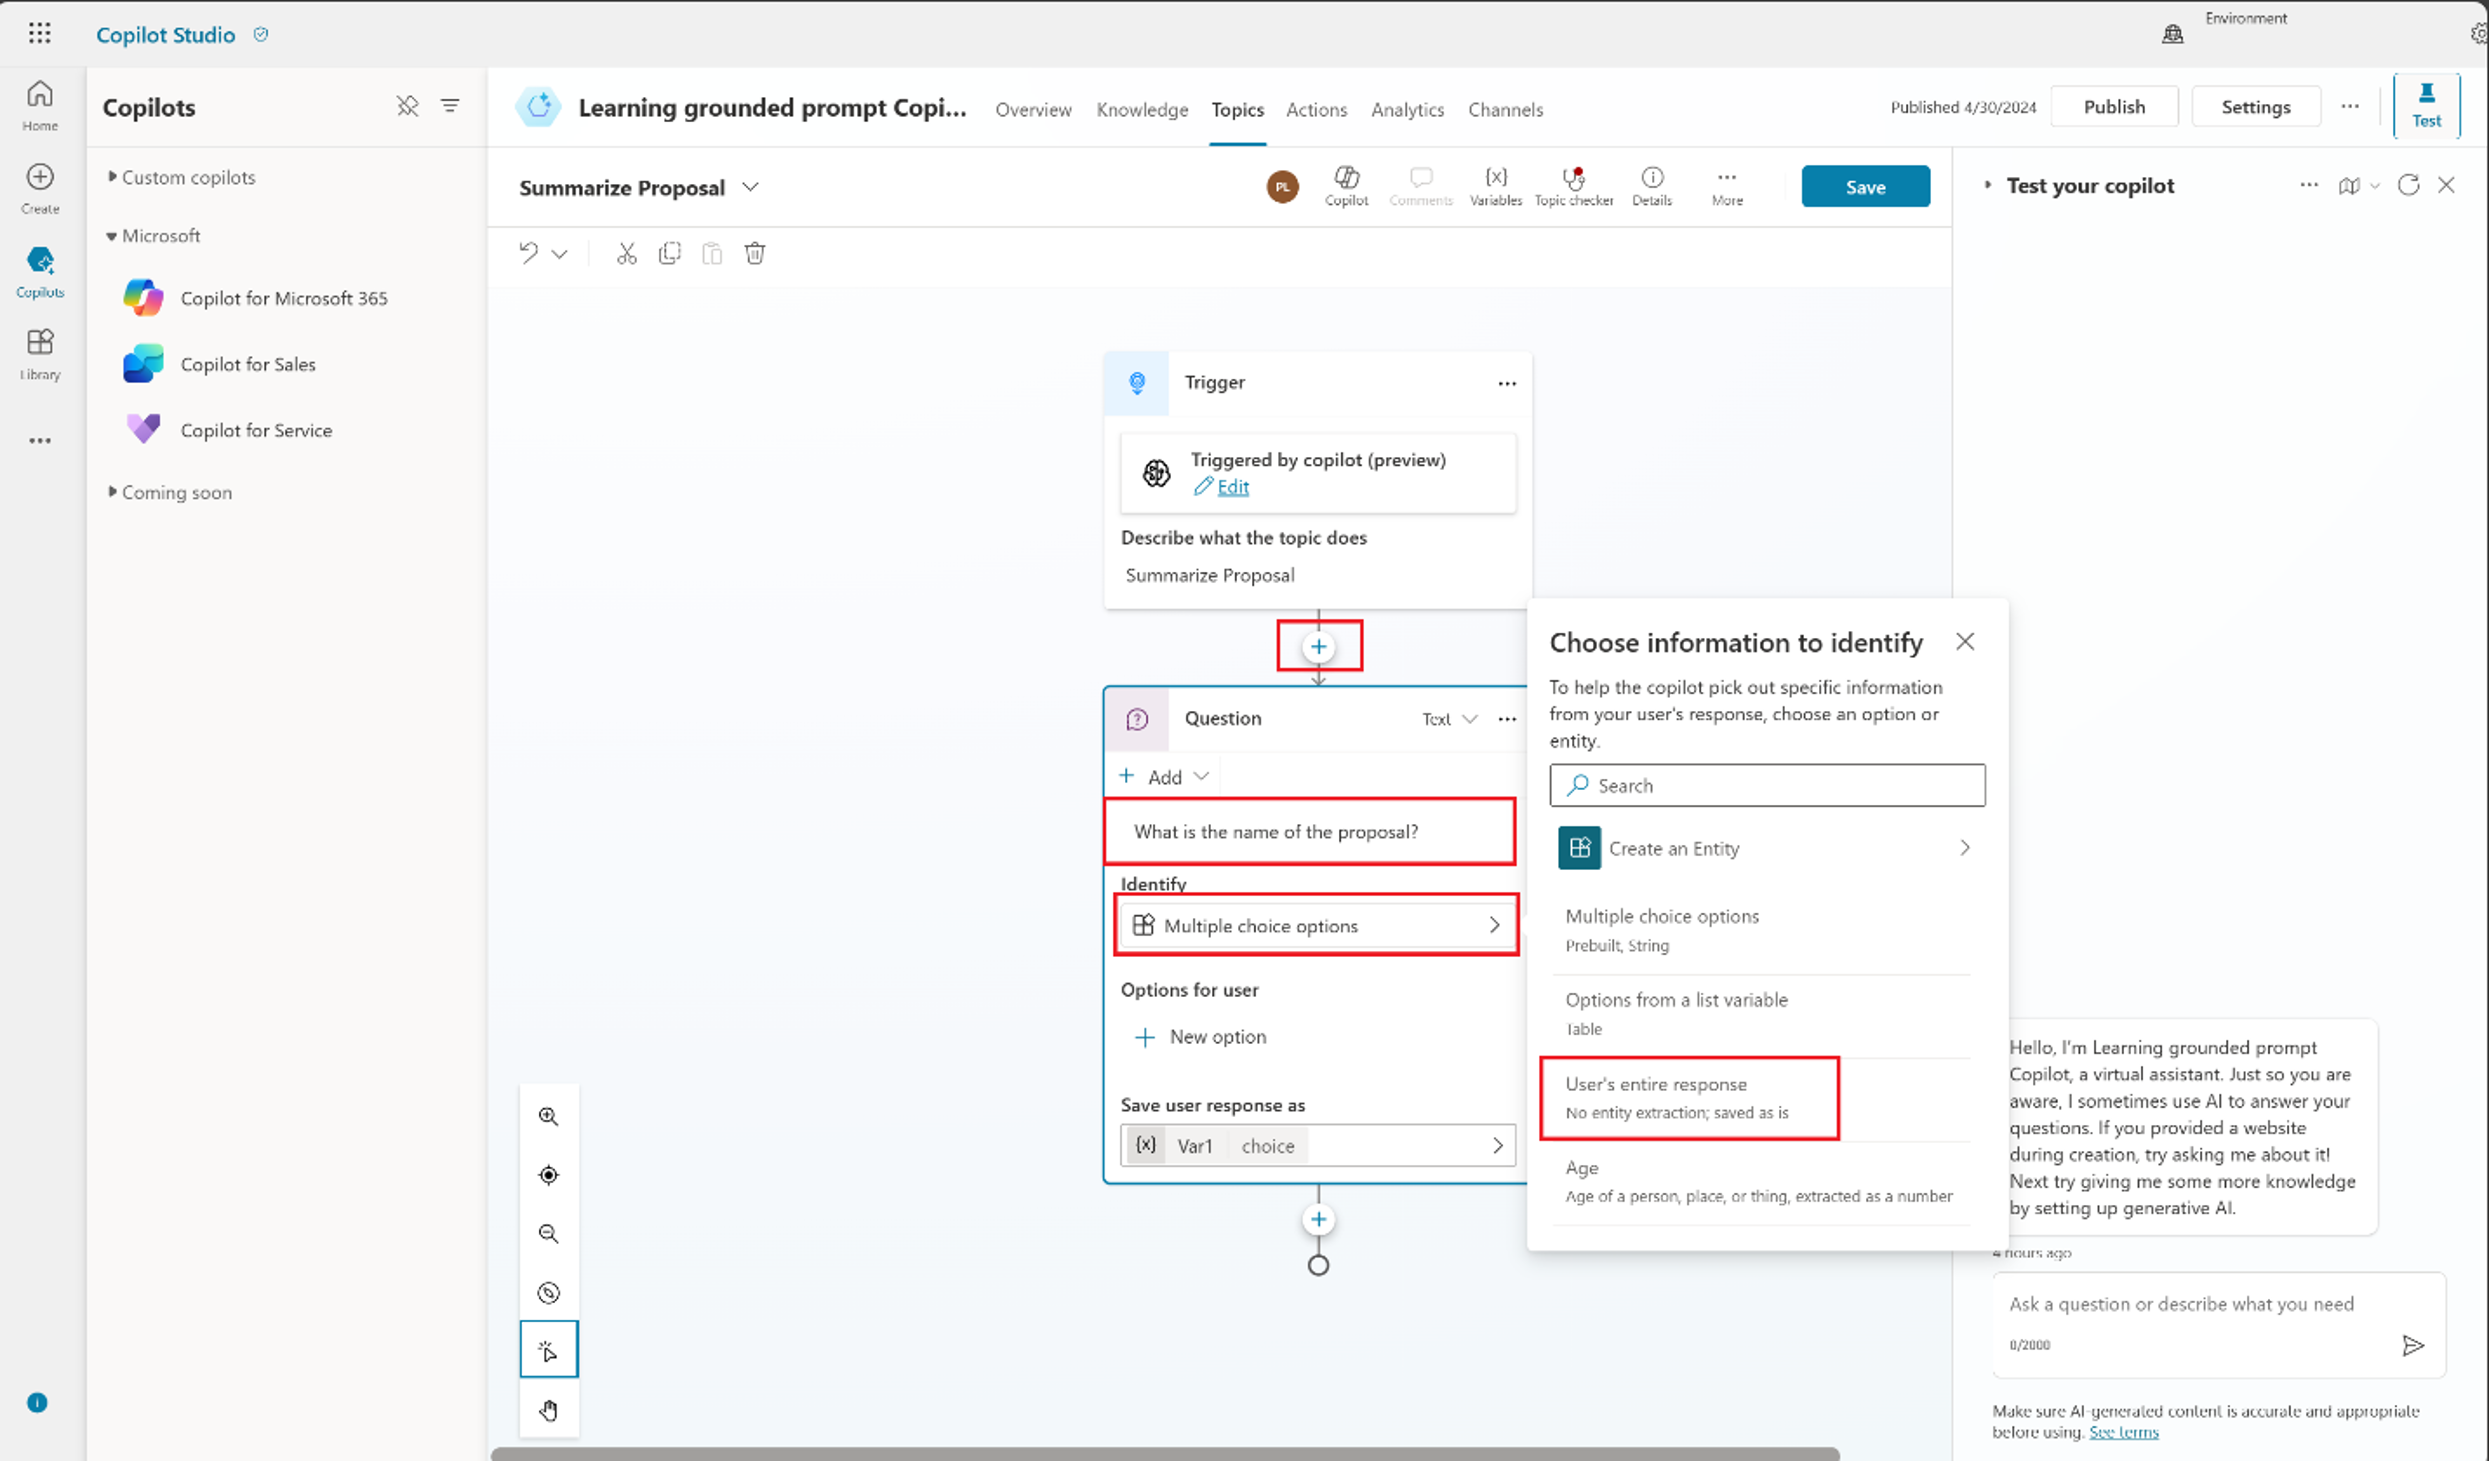Open the undo history dropdown arrow
Image resolution: width=2489 pixels, height=1461 pixels.
click(560, 254)
